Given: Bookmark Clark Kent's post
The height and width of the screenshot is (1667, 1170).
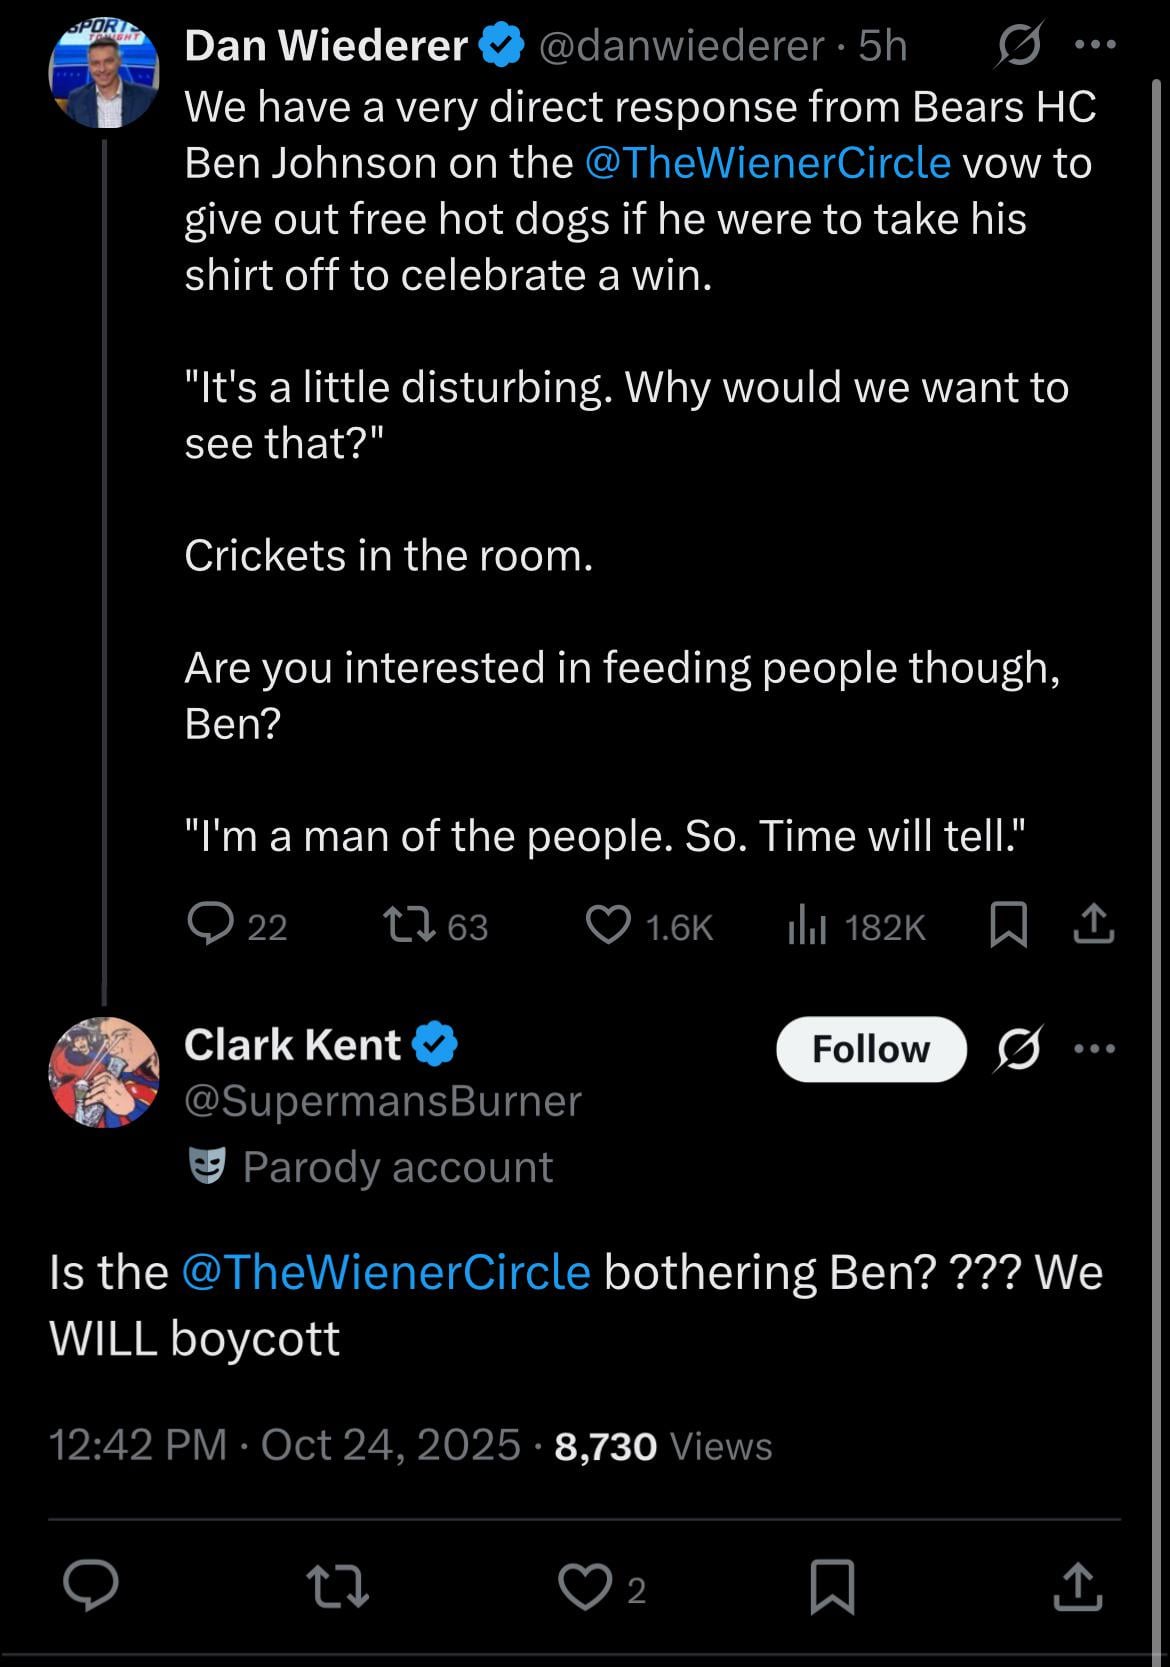Looking at the screenshot, I should point(832,1587).
